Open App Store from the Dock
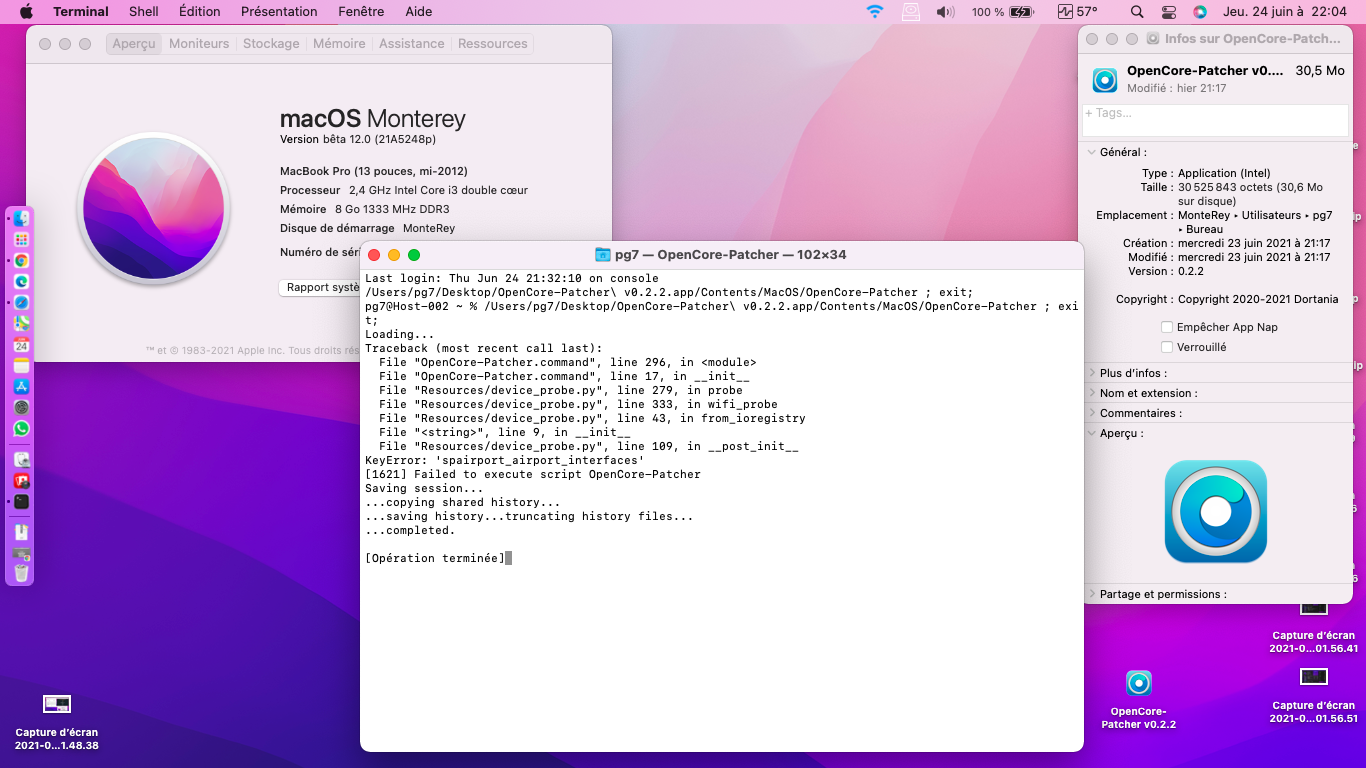The width and height of the screenshot is (1366, 768). point(21,386)
